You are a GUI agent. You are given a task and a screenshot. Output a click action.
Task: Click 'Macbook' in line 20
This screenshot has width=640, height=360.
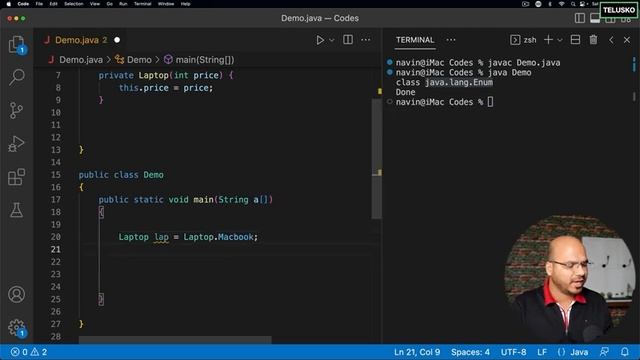(x=236, y=237)
